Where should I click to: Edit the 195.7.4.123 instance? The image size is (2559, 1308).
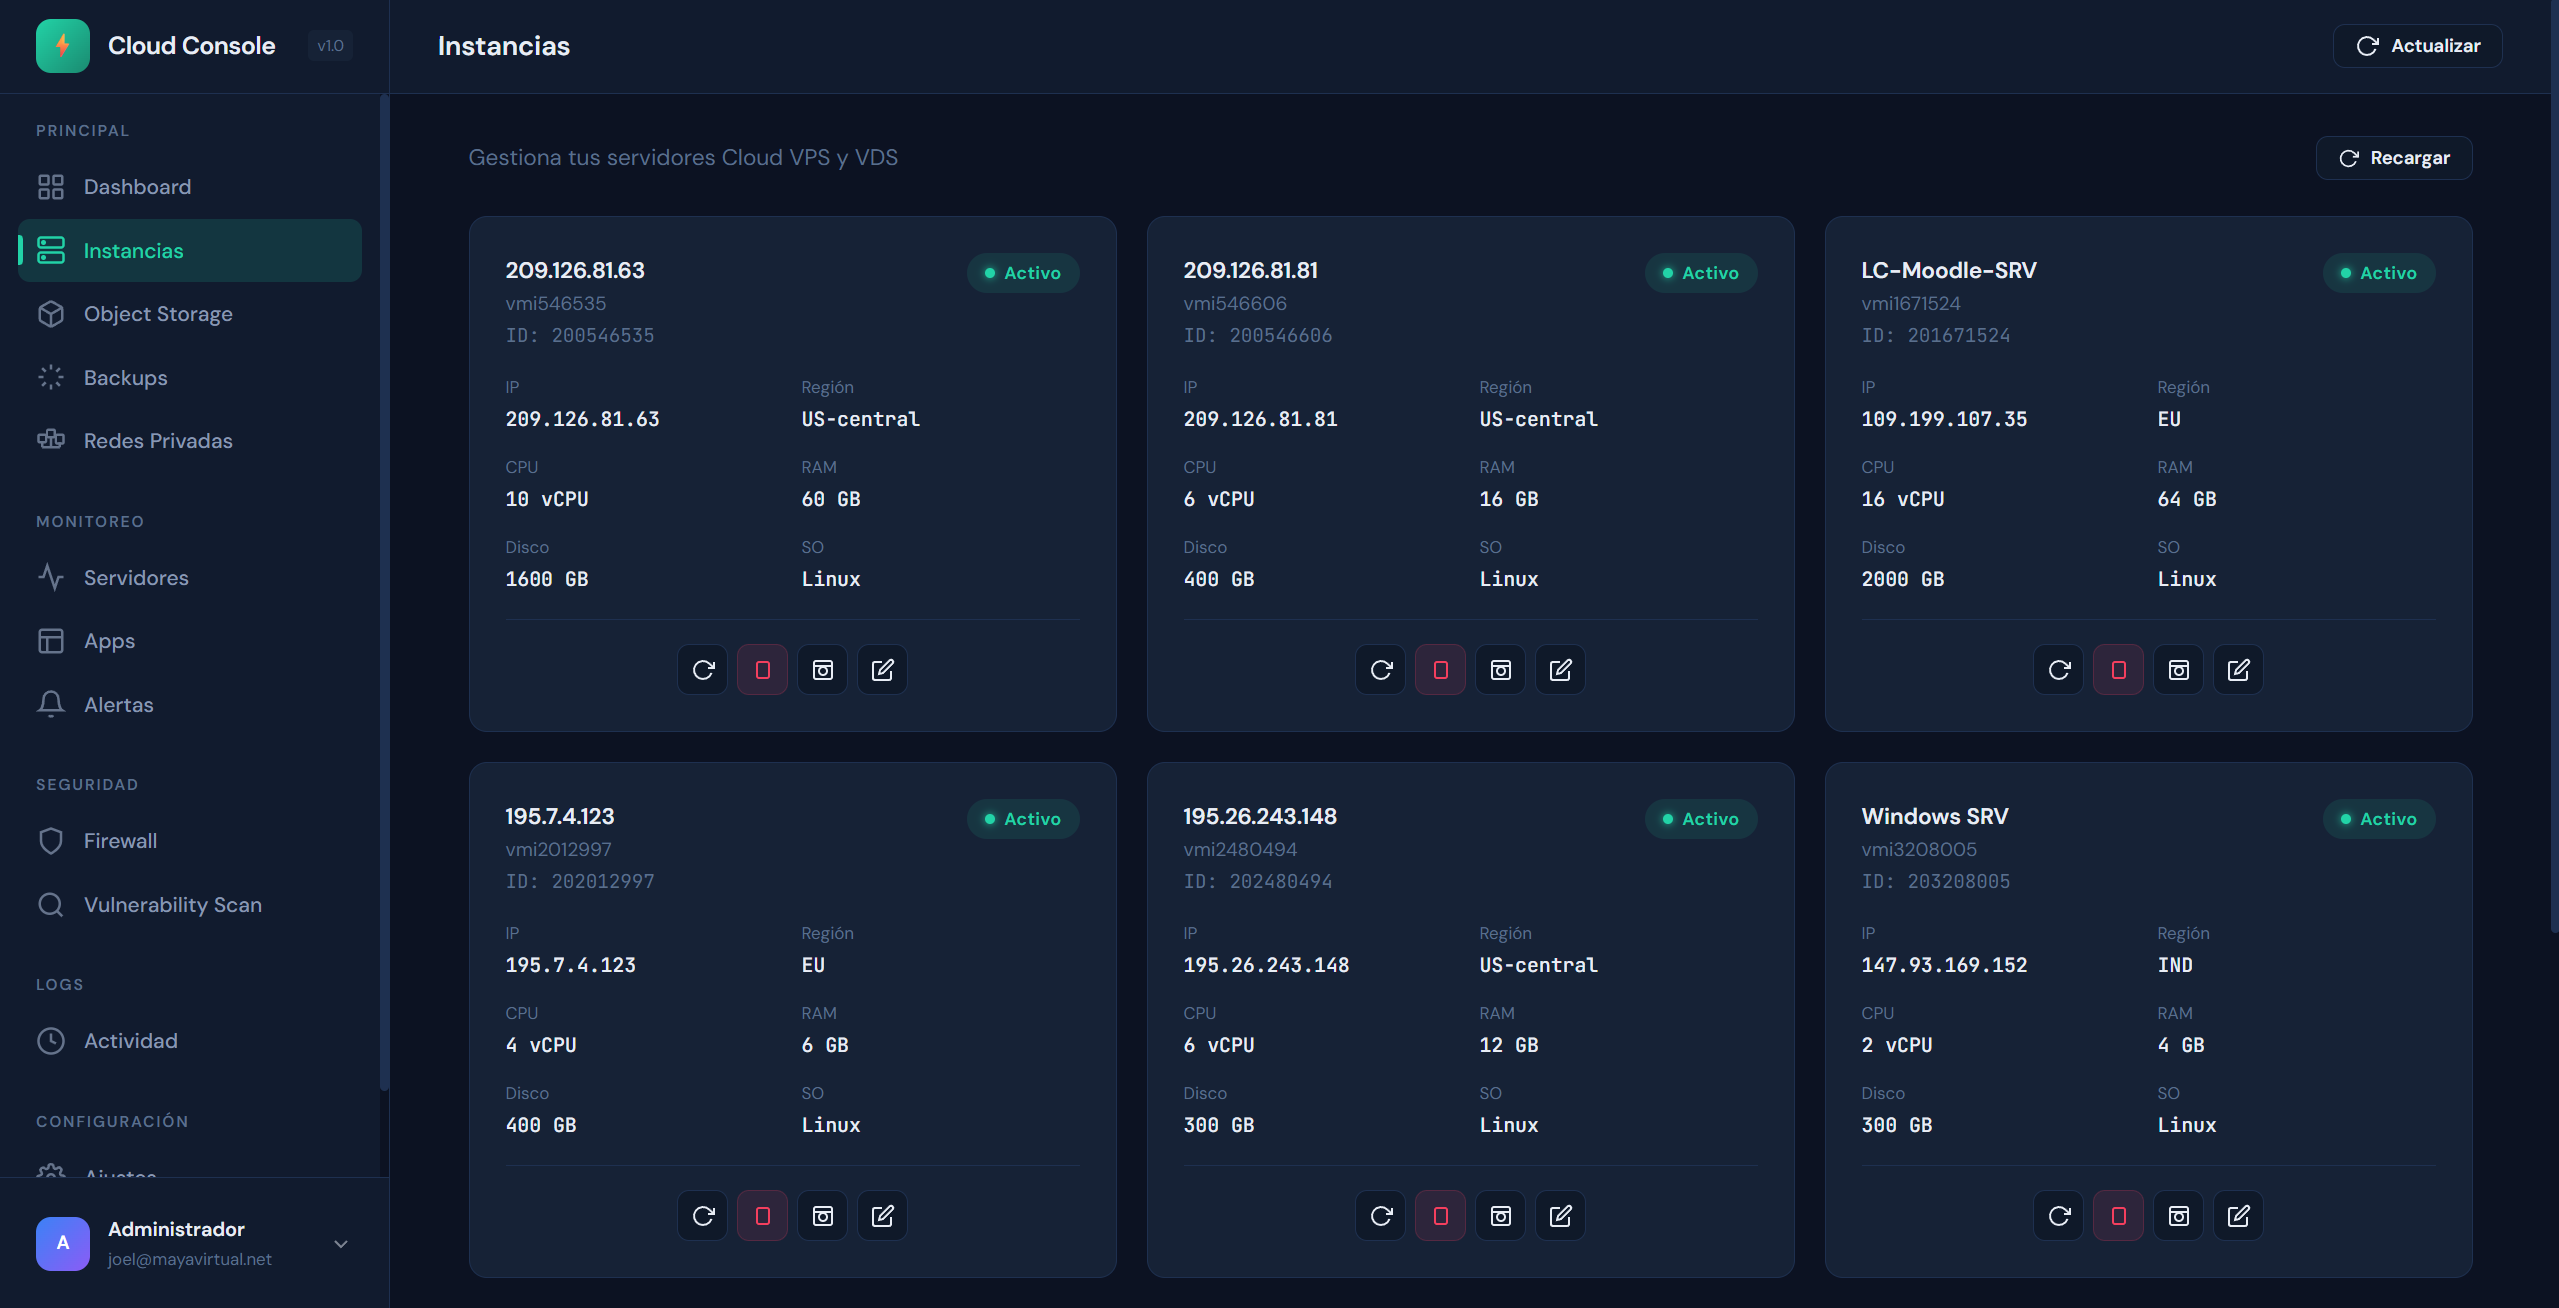[883, 1216]
